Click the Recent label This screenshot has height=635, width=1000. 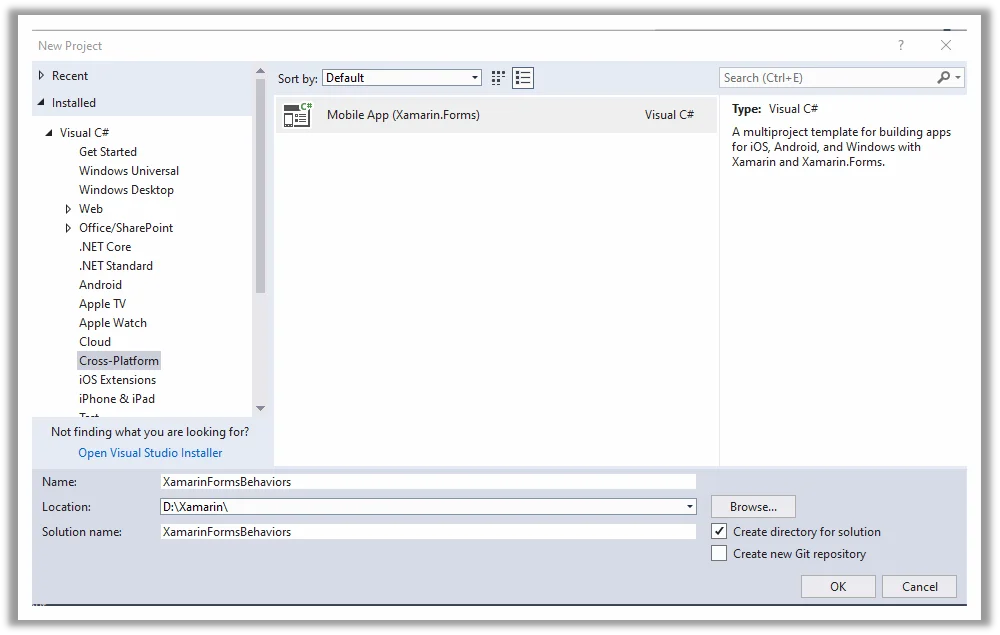[70, 76]
